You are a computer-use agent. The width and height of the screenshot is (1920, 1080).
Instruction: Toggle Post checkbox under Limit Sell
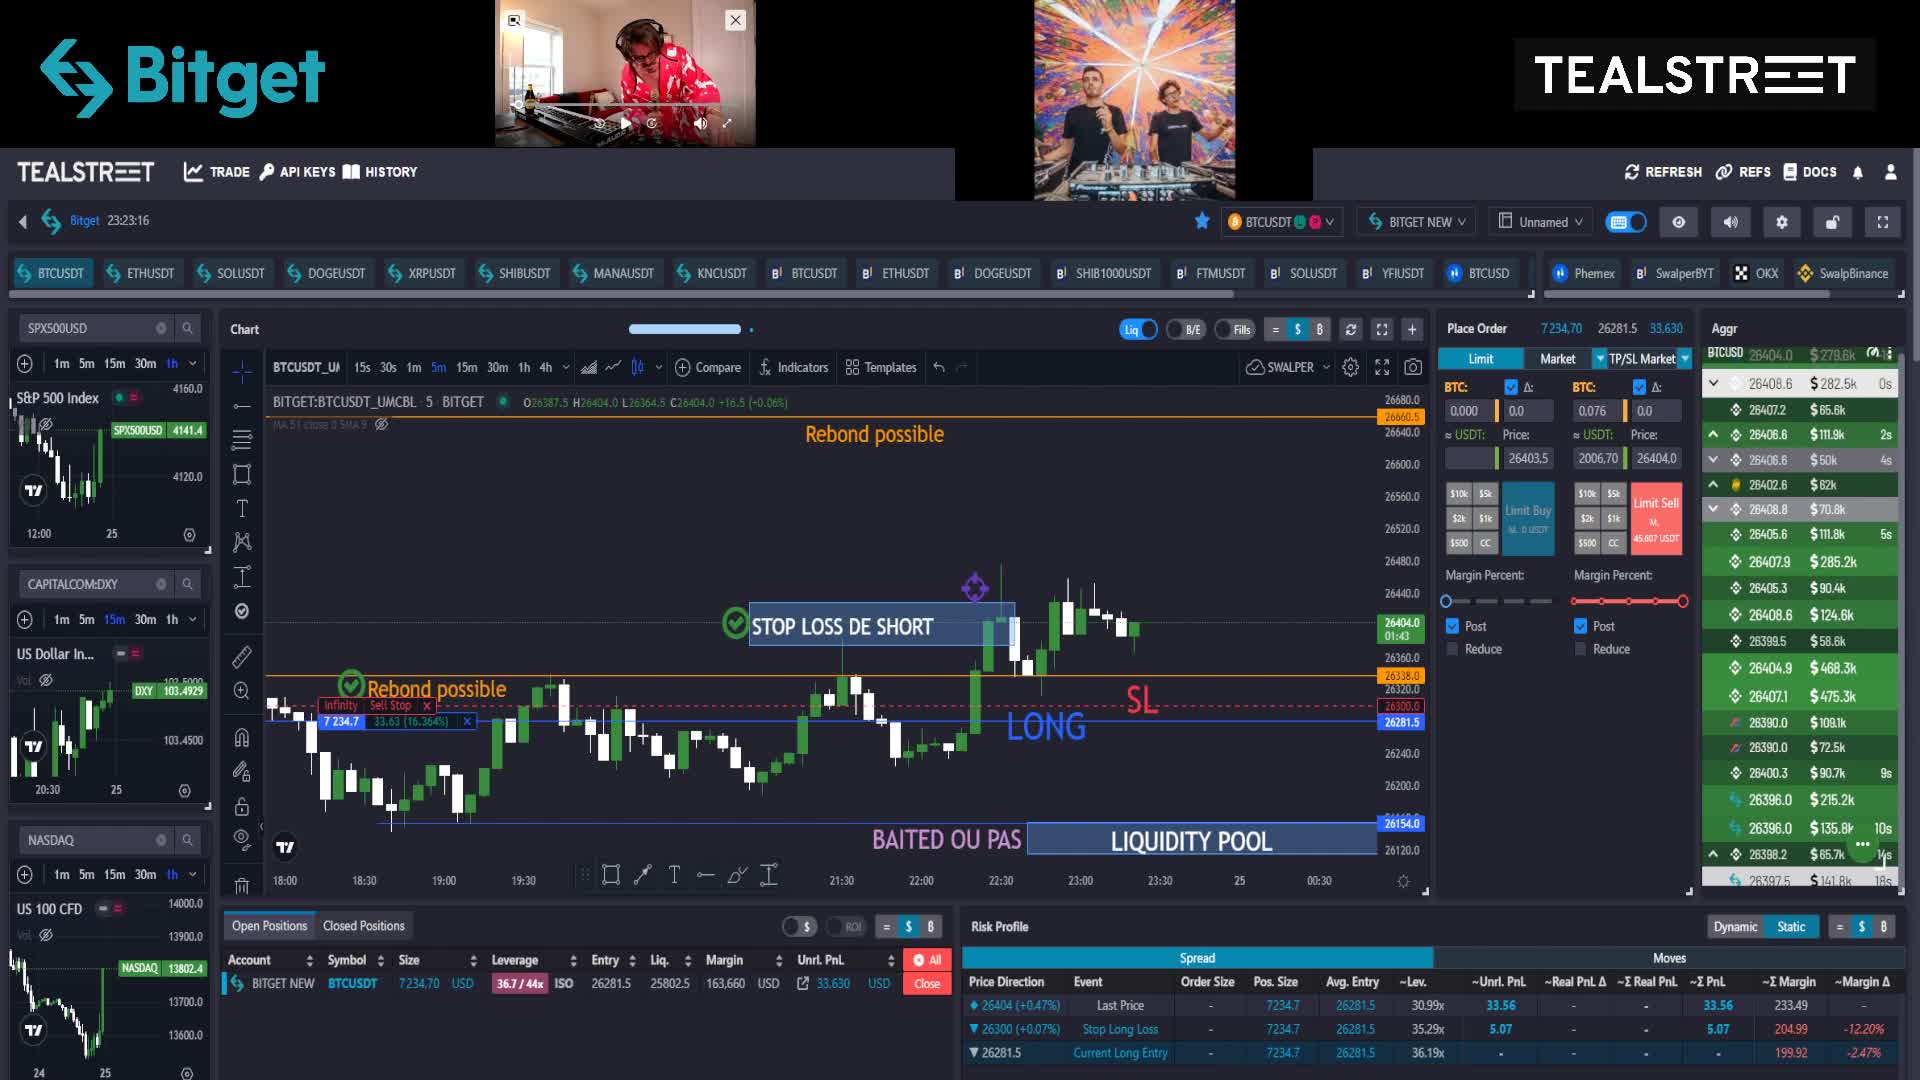(1580, 626)
